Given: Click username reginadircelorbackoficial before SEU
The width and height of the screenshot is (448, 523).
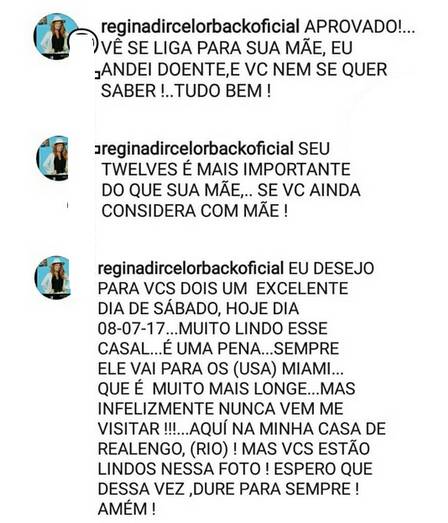Looking at the screenshot, I should pyautogui.click(x=196, y=149).
